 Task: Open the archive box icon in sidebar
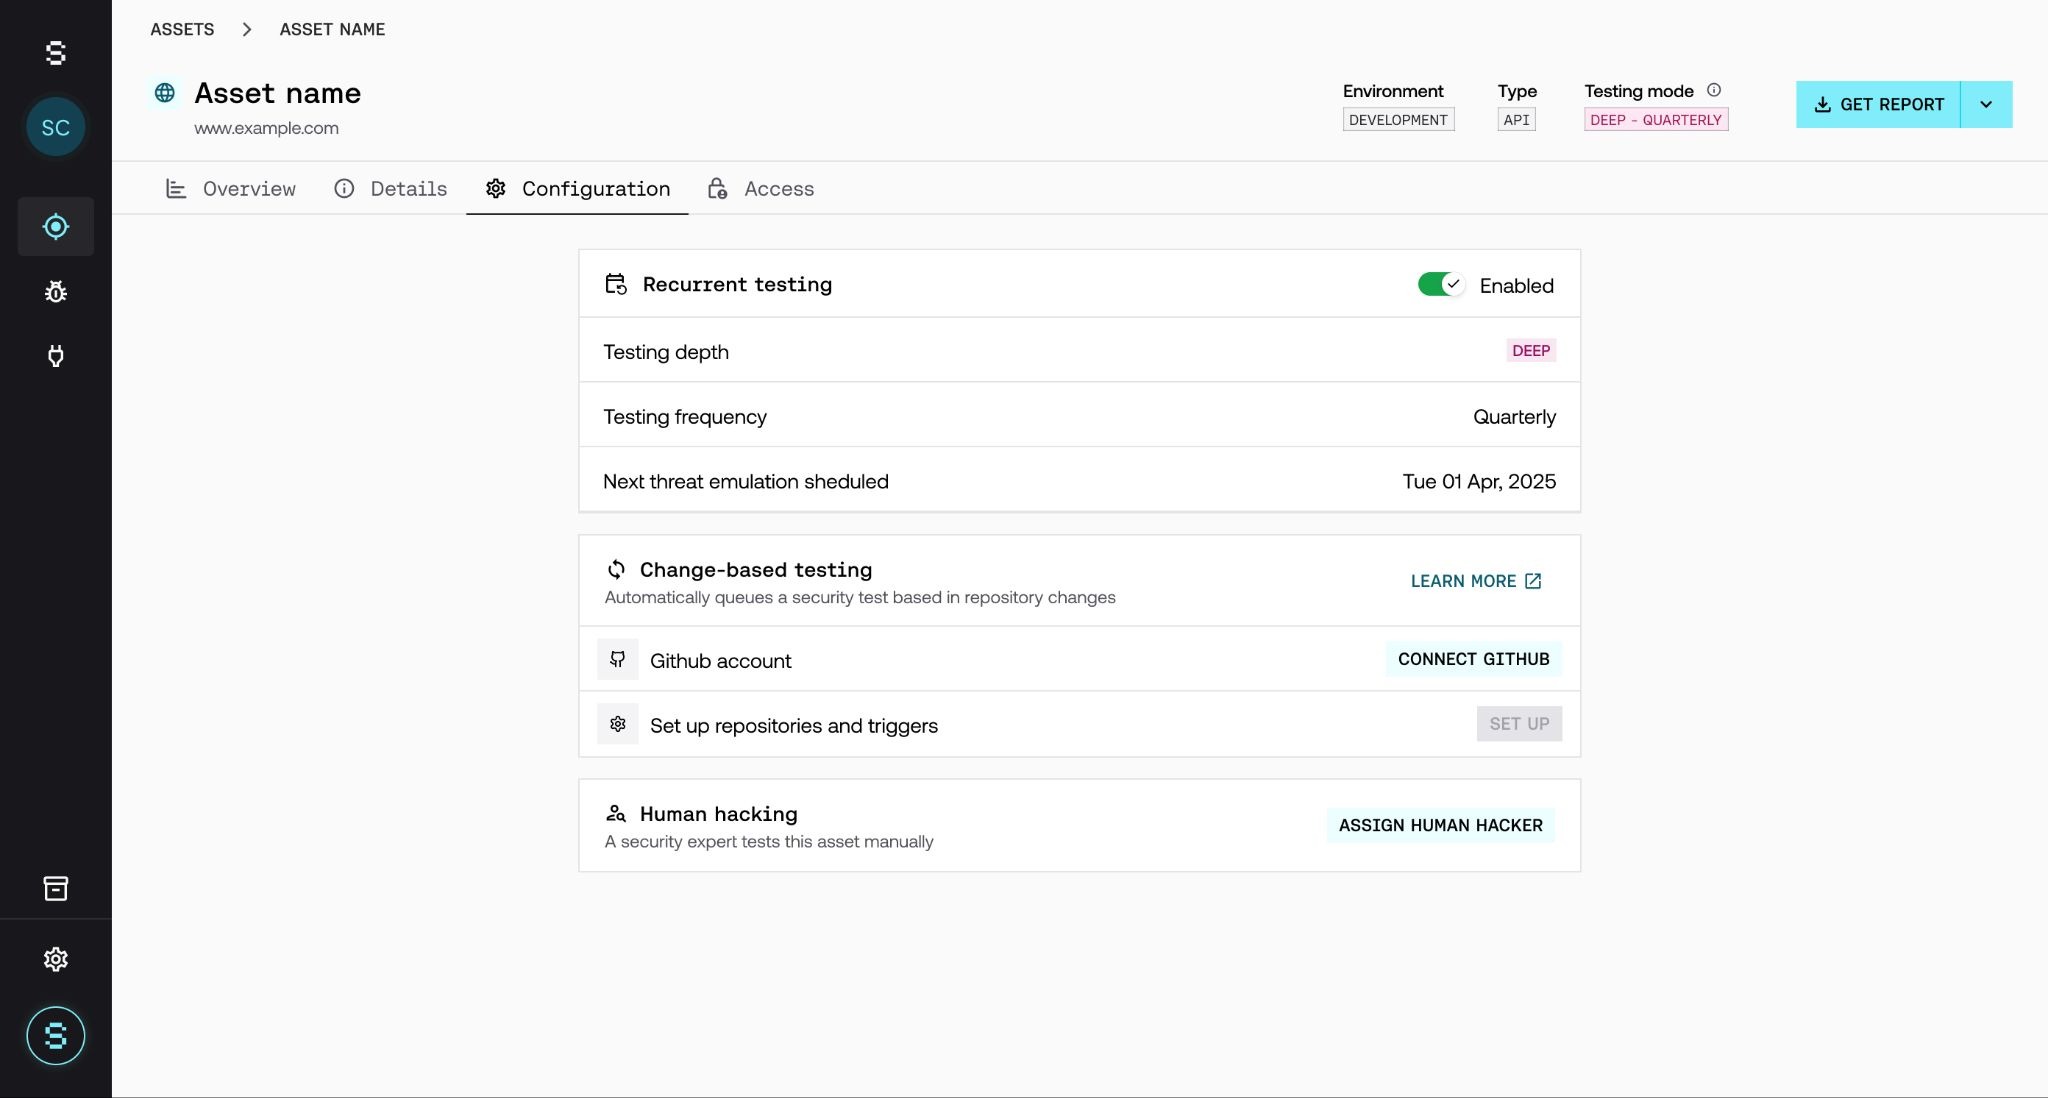tap(56, 888)
